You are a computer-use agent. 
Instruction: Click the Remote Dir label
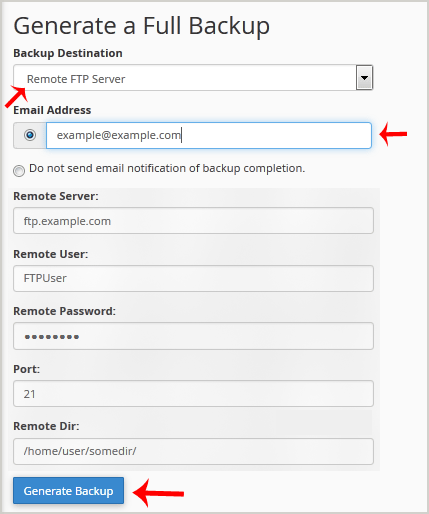46,426
